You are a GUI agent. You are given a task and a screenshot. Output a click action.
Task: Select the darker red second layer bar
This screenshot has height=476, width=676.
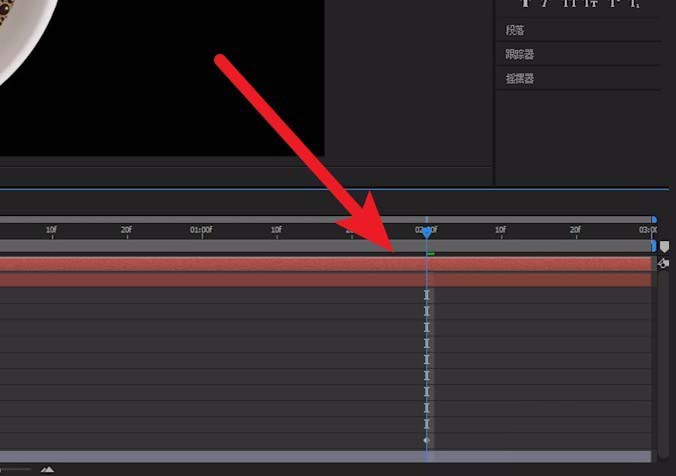[x=325, y=279]
